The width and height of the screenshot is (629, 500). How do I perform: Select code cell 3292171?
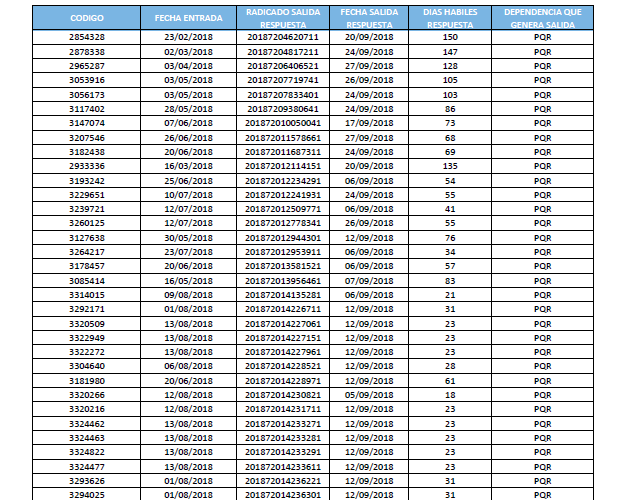(87, 309)
